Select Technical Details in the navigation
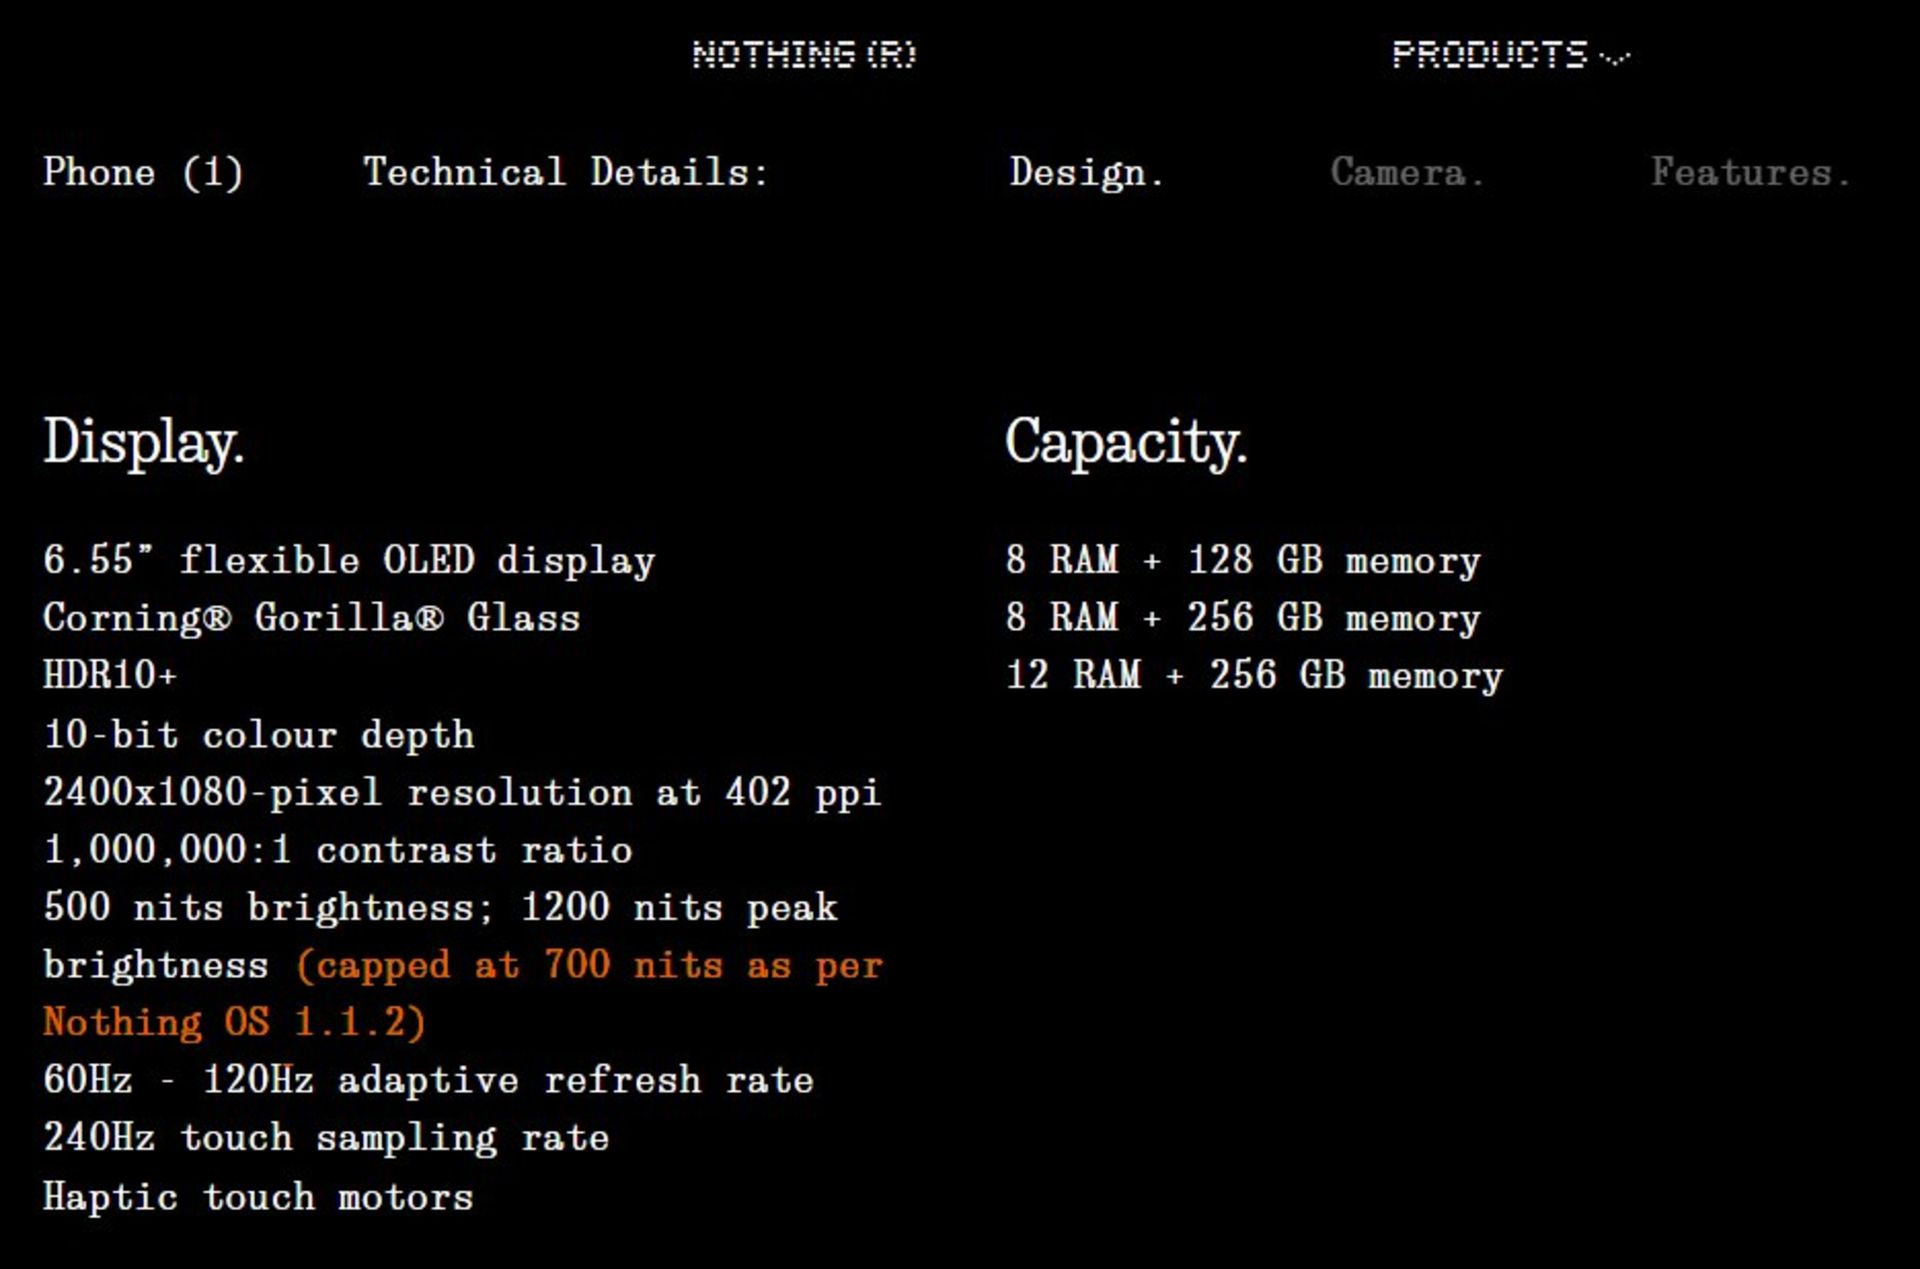1920x1269 pixels. click(565, 172)
